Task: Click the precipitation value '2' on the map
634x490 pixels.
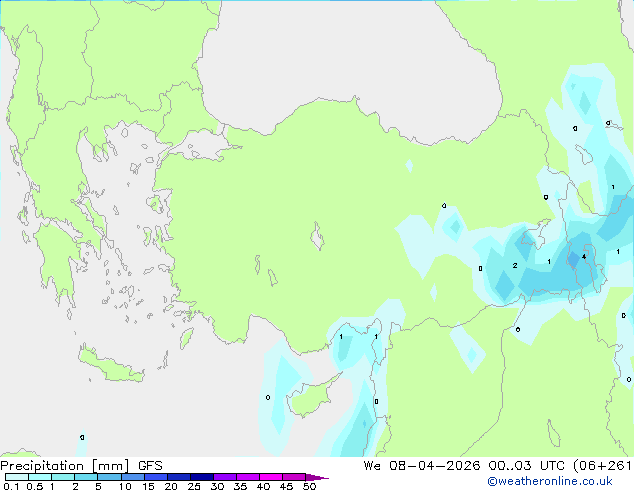Action: [x=515, y=265]
